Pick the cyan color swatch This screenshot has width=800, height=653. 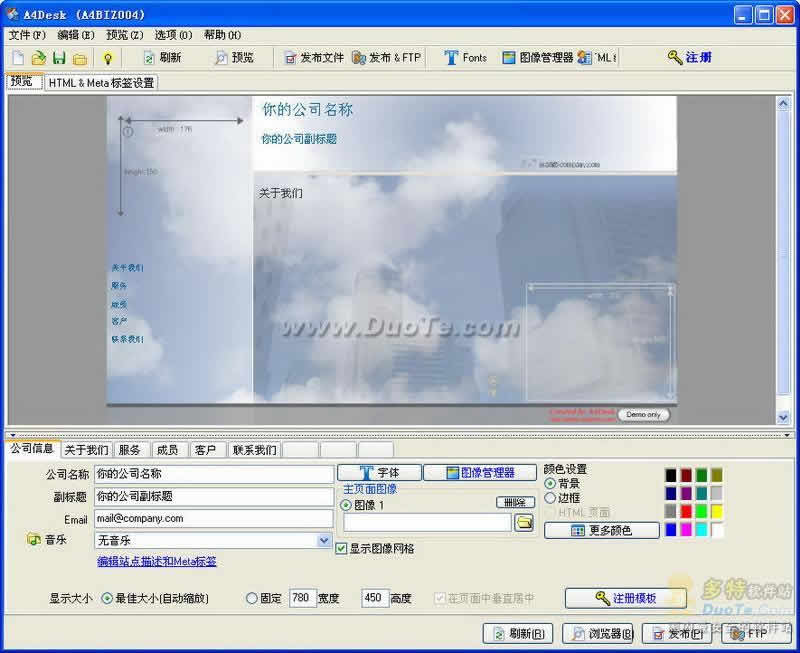tap(702, 530)
